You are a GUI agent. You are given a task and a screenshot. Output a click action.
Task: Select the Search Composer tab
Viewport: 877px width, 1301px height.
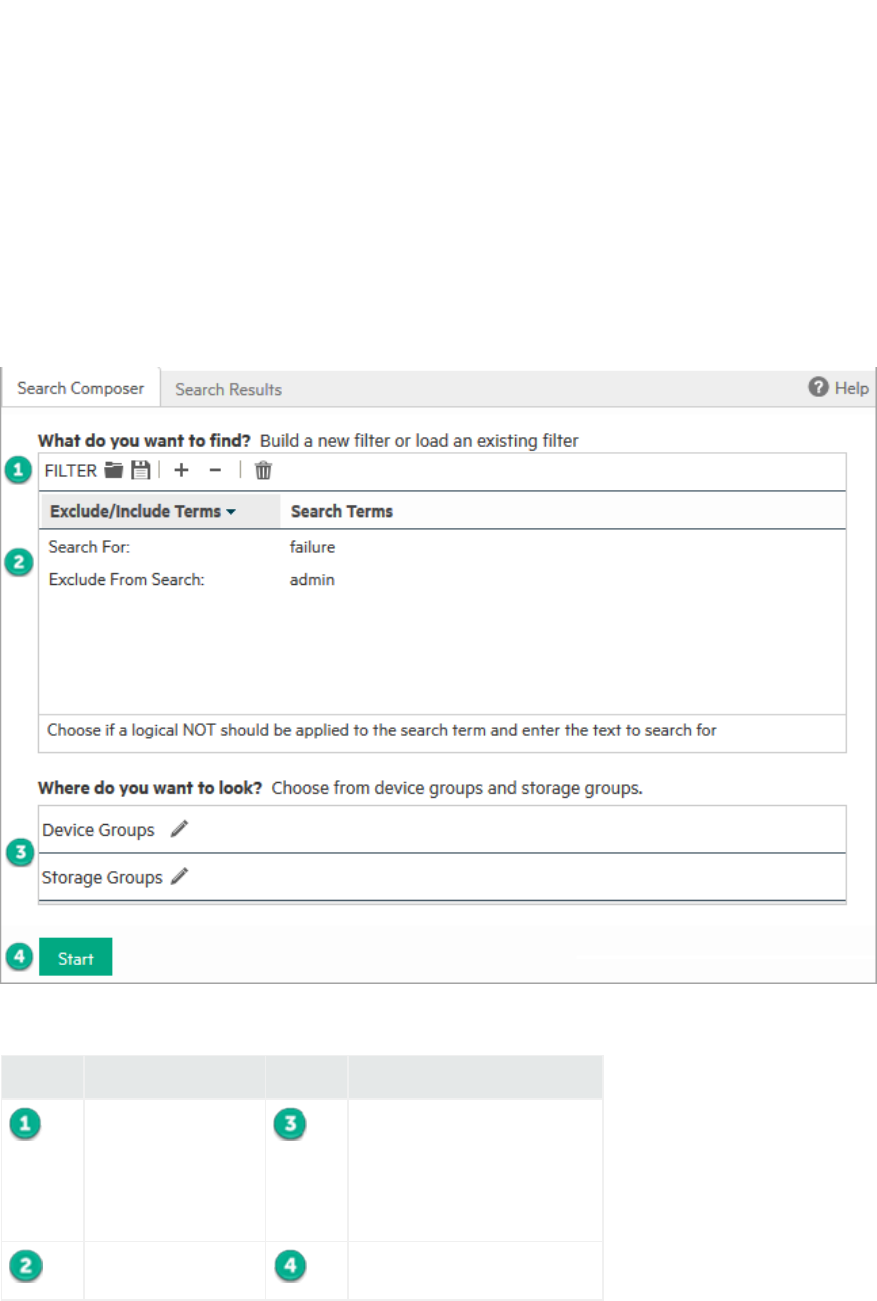click(81, 388)
